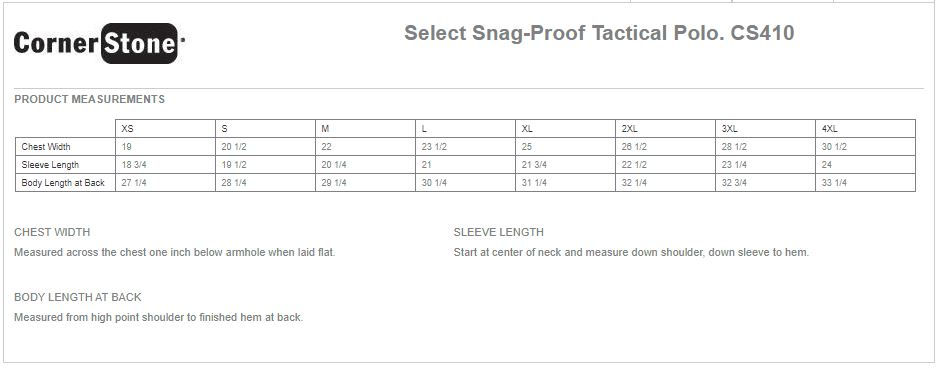The image size is (940, 371).
Task: Click the high point shoulder measurement description
Action: (158, 318)
